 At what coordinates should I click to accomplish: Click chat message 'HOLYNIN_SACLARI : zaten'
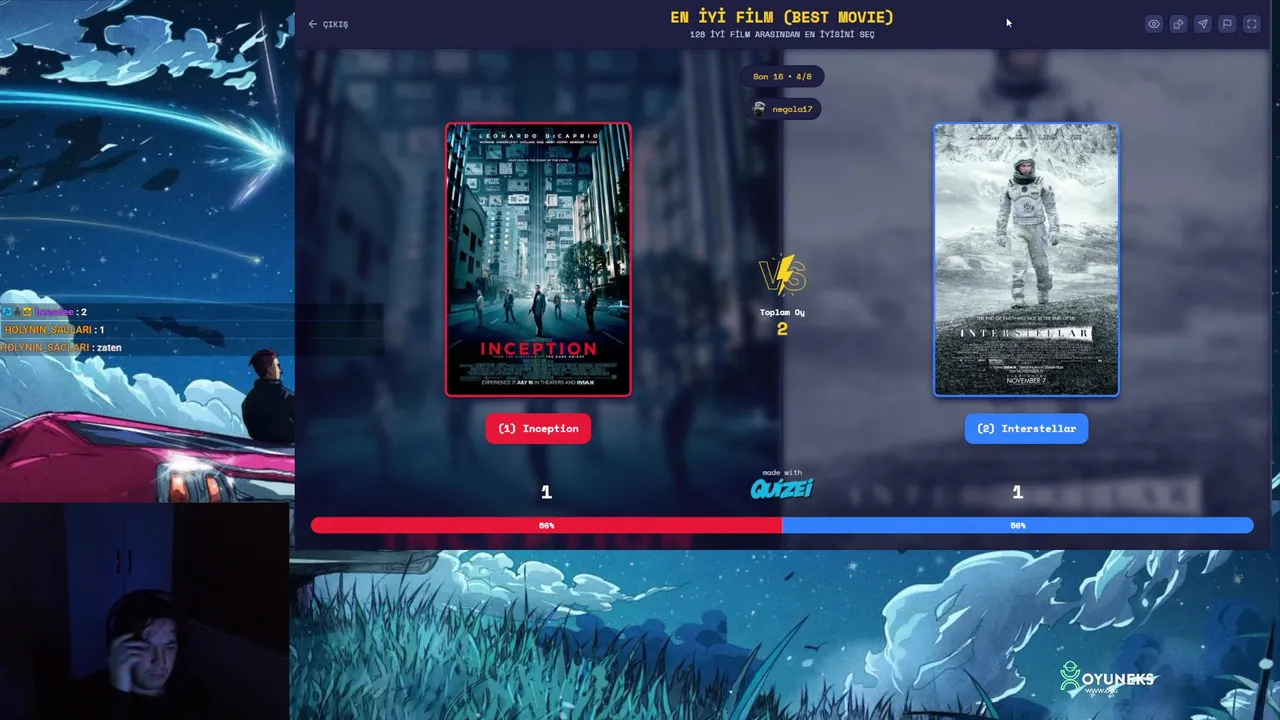pyautogui.click(x=61, y=347)
